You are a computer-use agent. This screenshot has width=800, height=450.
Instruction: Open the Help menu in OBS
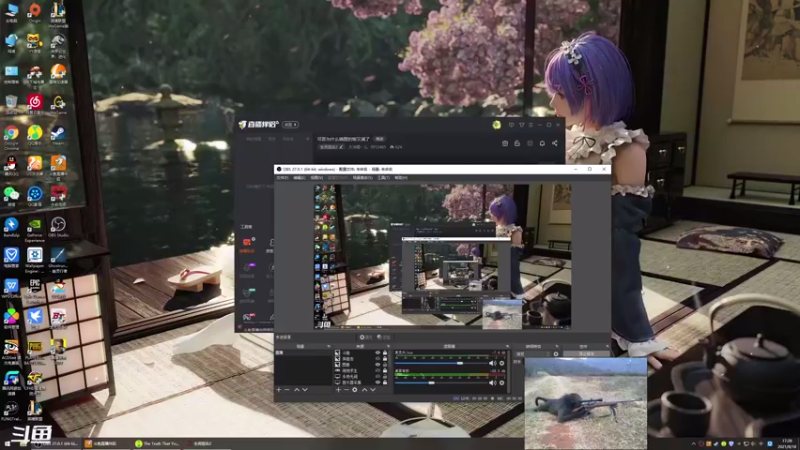401,178
